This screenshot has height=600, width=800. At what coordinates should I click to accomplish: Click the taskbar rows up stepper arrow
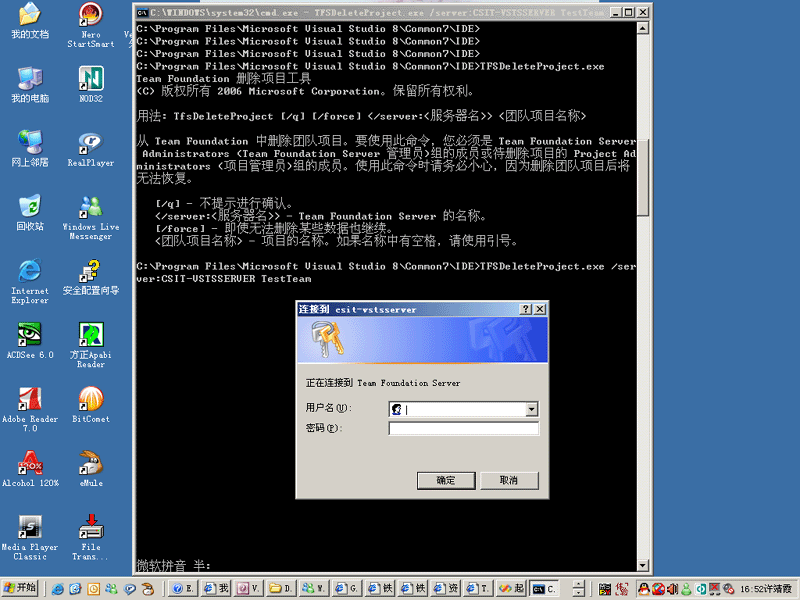(x=578, y=584)
